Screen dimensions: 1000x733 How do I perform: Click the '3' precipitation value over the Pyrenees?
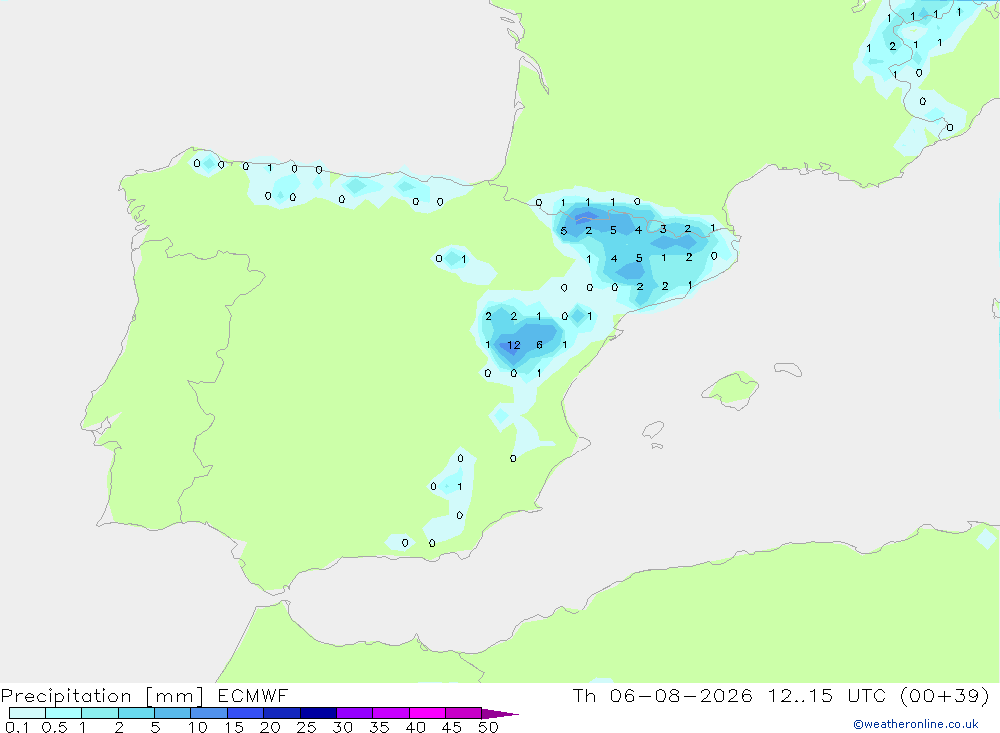(x=663, y=229)
